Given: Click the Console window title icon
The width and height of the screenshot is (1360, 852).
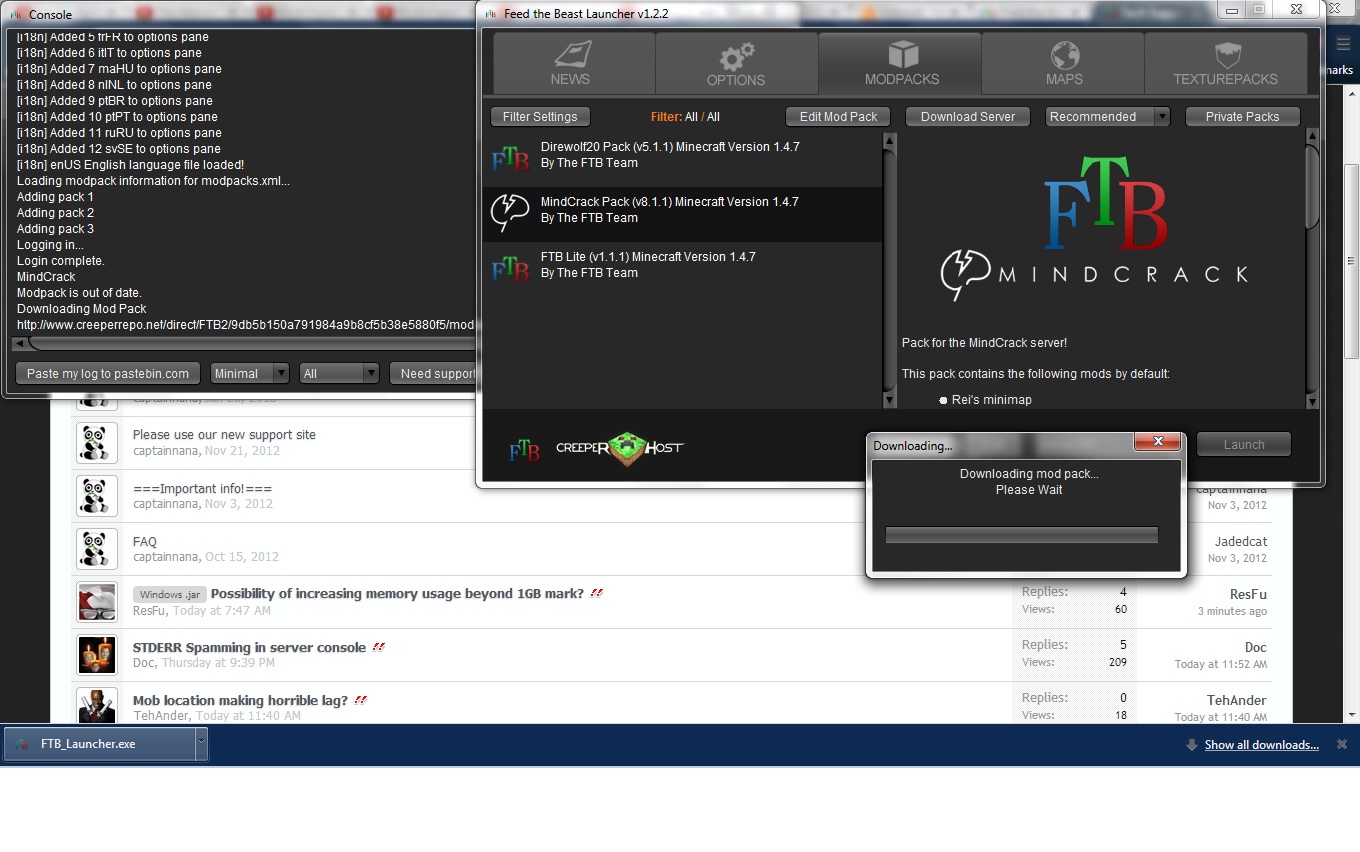Looking at the screenshot, I should coord(17,14).
